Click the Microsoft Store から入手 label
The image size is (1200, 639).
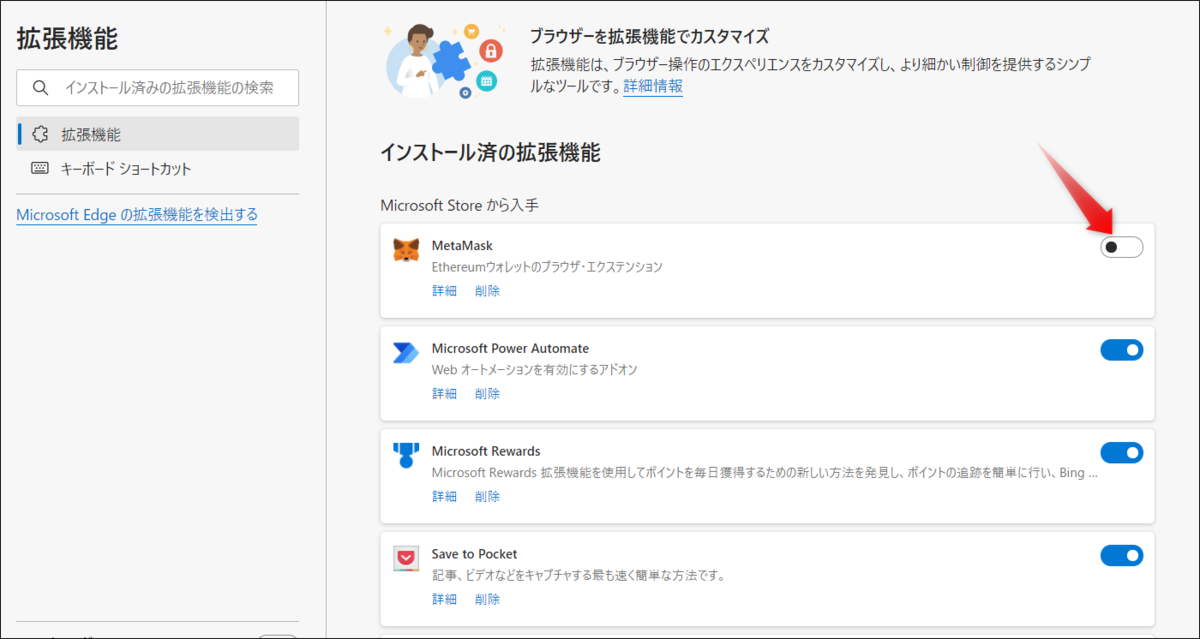pos(460,205)
